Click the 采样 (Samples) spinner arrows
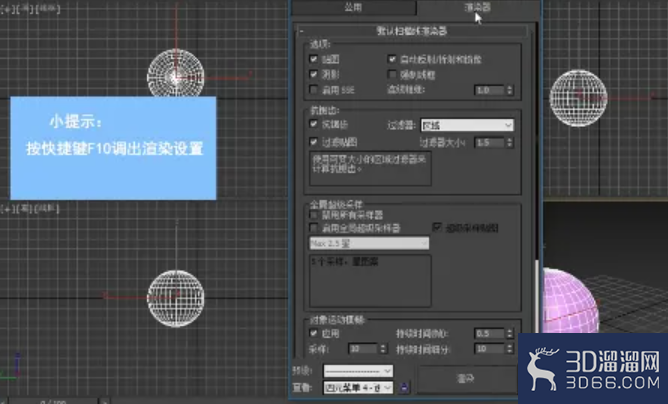This screenshot has height=404, width=668. [383, 349]
